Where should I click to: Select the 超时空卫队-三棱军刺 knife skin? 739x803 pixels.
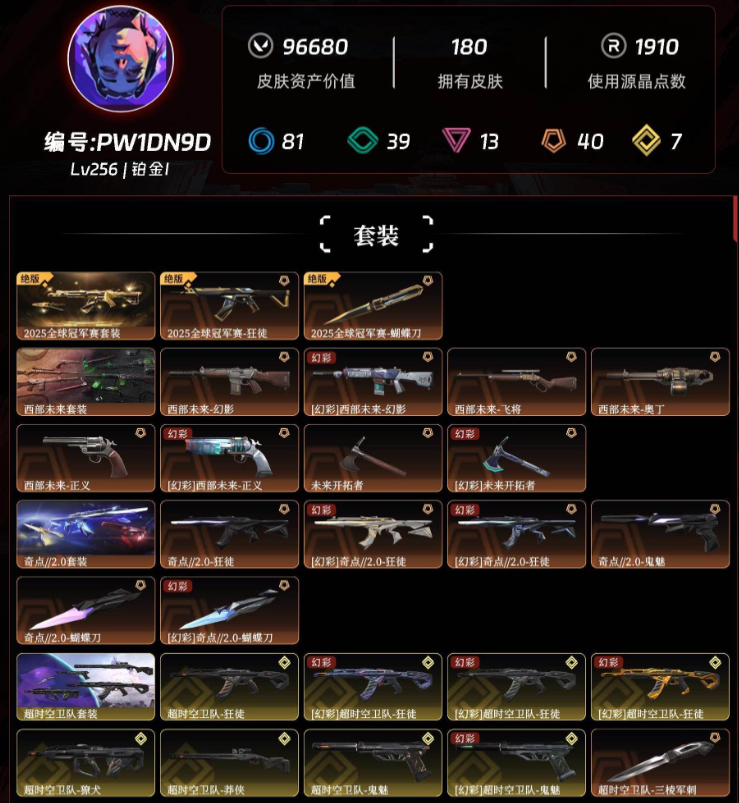660,763
